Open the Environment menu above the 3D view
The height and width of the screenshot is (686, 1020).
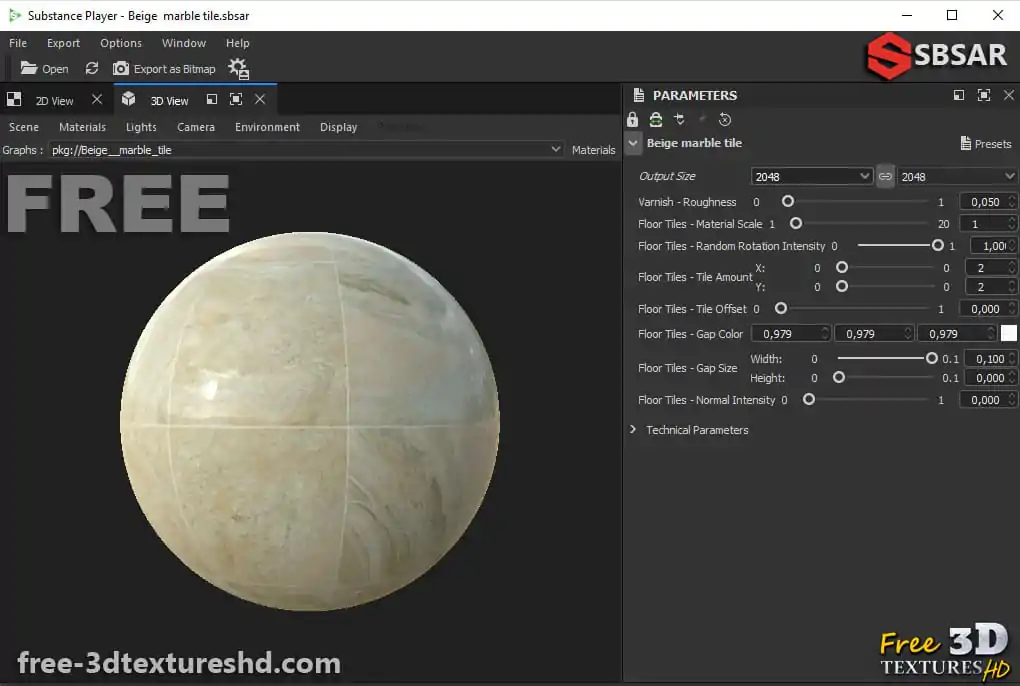pyautogui.click(x=267, y=127)
